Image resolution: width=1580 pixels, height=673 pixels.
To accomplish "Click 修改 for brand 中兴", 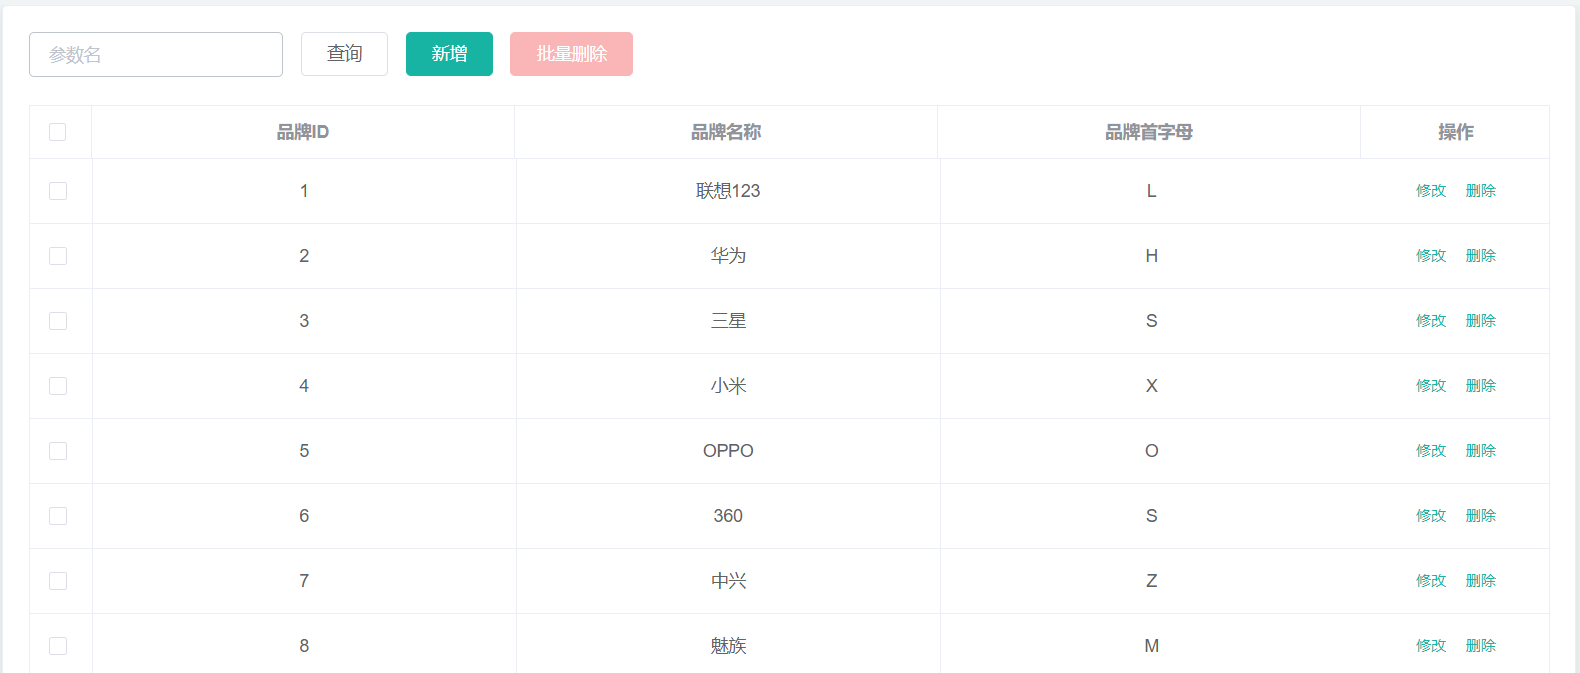I will click(1431, 581).
